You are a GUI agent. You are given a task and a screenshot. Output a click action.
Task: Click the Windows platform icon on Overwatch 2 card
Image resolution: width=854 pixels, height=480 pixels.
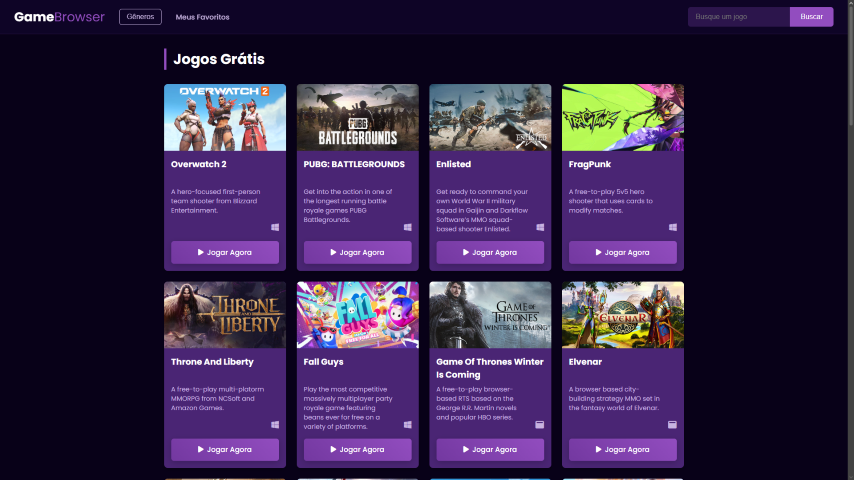click(275, 227)
